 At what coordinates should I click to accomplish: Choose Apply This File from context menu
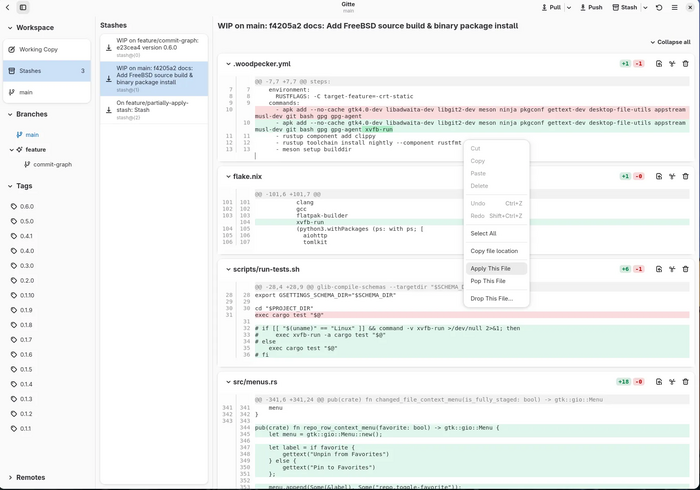click(x=496, y=268)
